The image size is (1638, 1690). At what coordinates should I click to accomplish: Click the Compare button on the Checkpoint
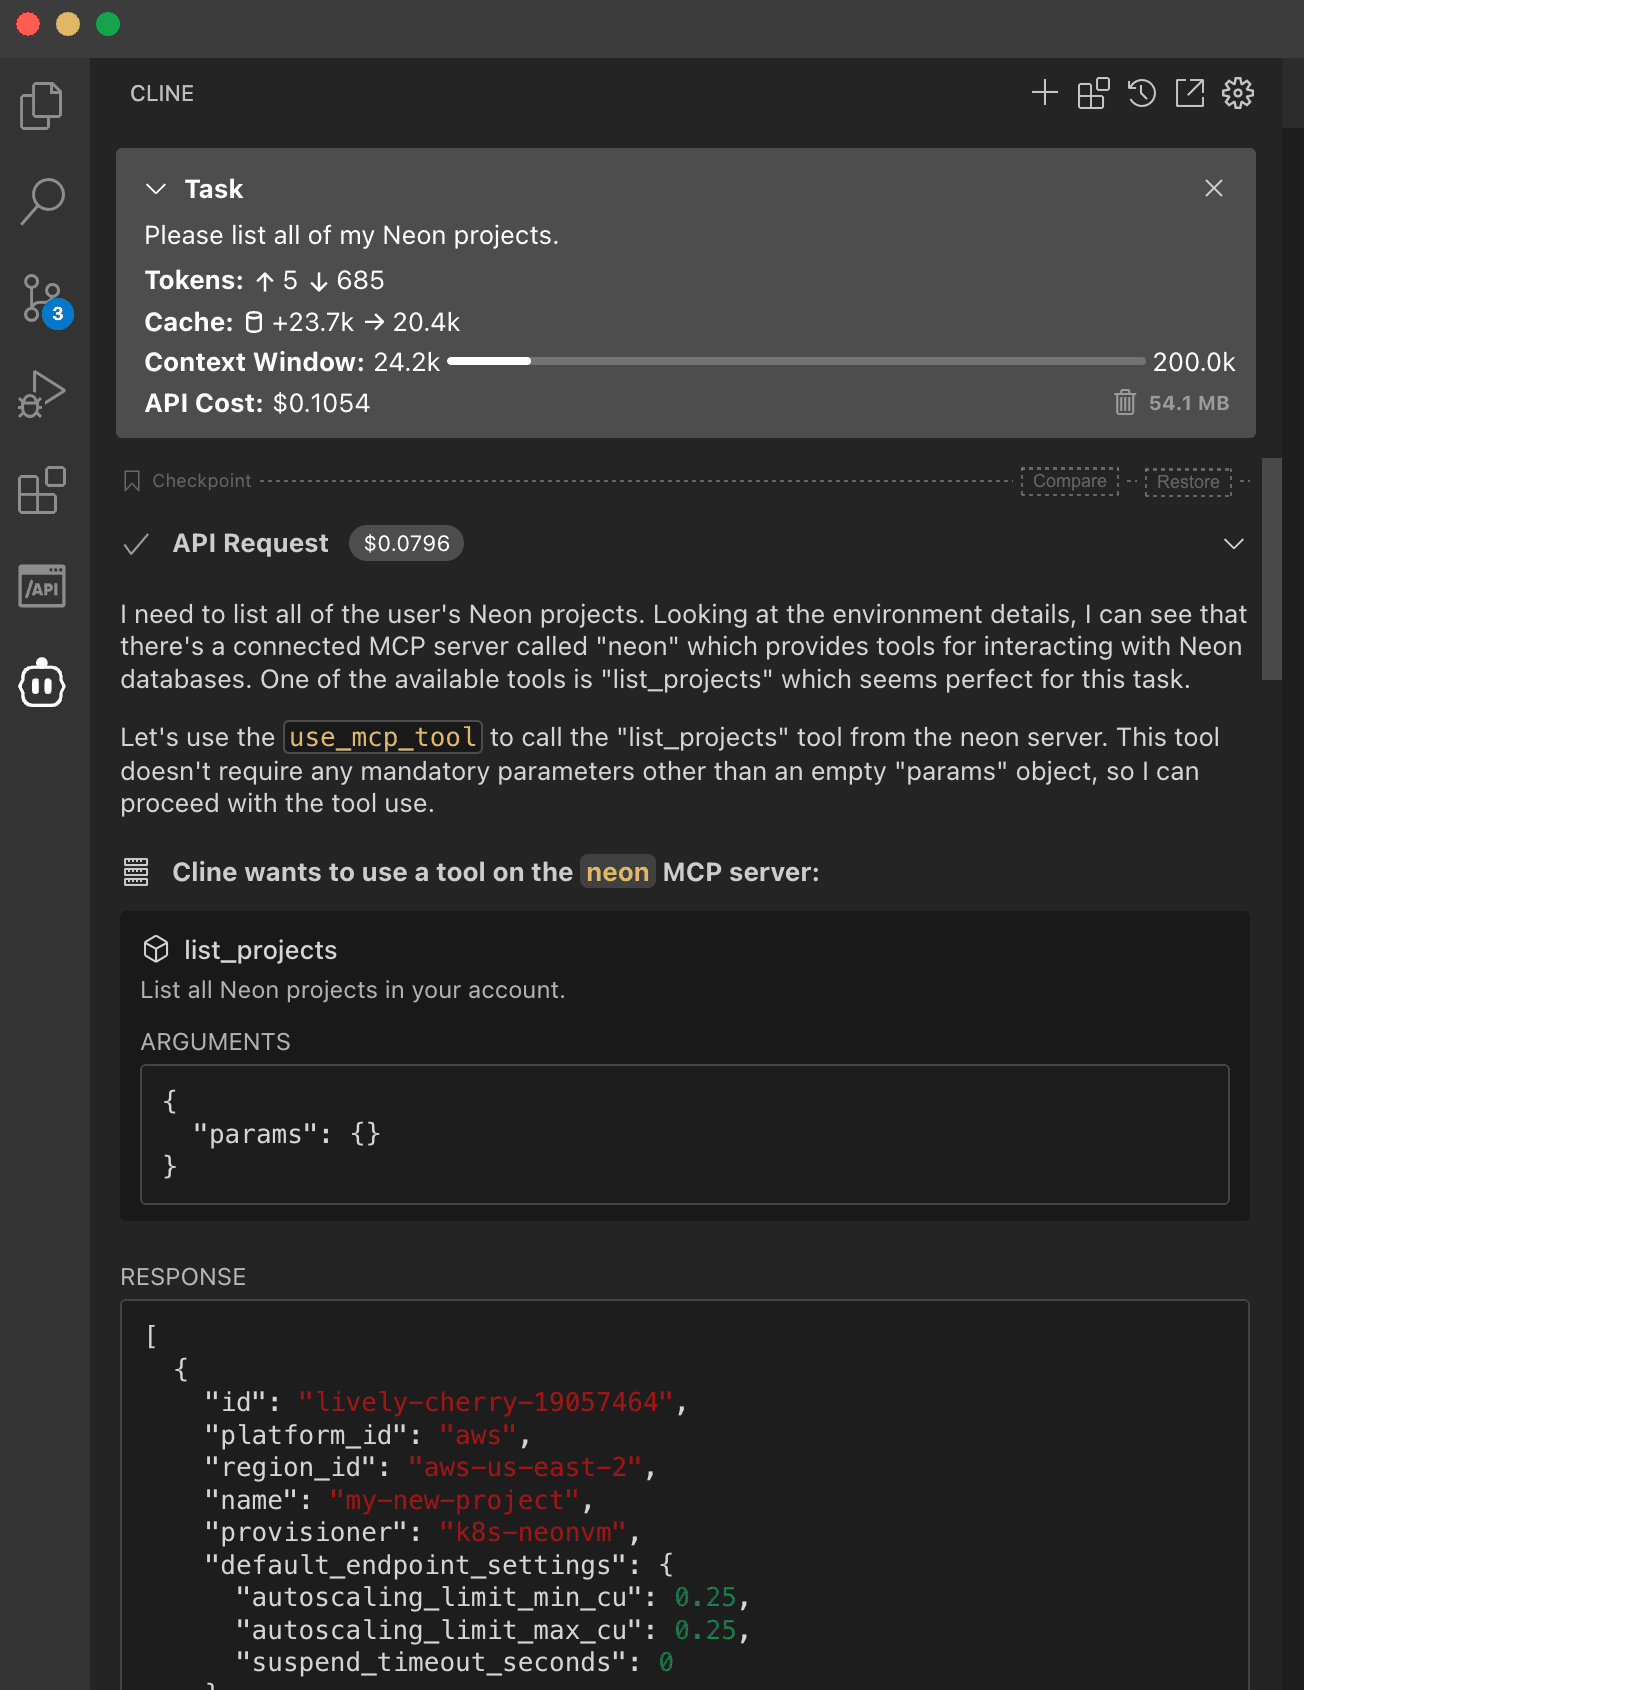point(1069,481)
